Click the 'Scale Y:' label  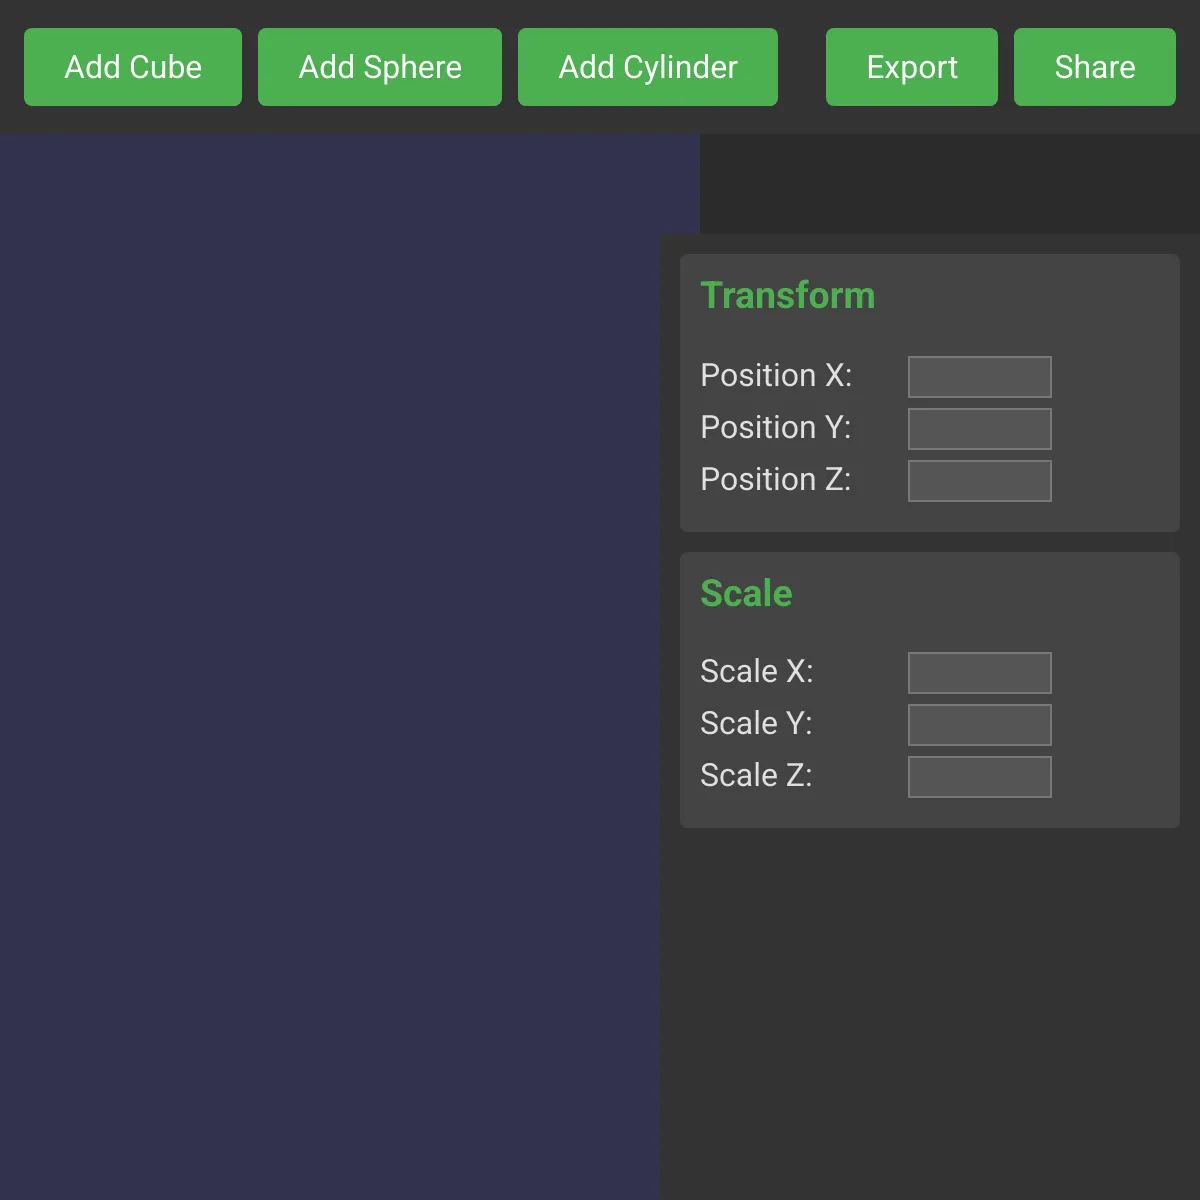[757, 723]
